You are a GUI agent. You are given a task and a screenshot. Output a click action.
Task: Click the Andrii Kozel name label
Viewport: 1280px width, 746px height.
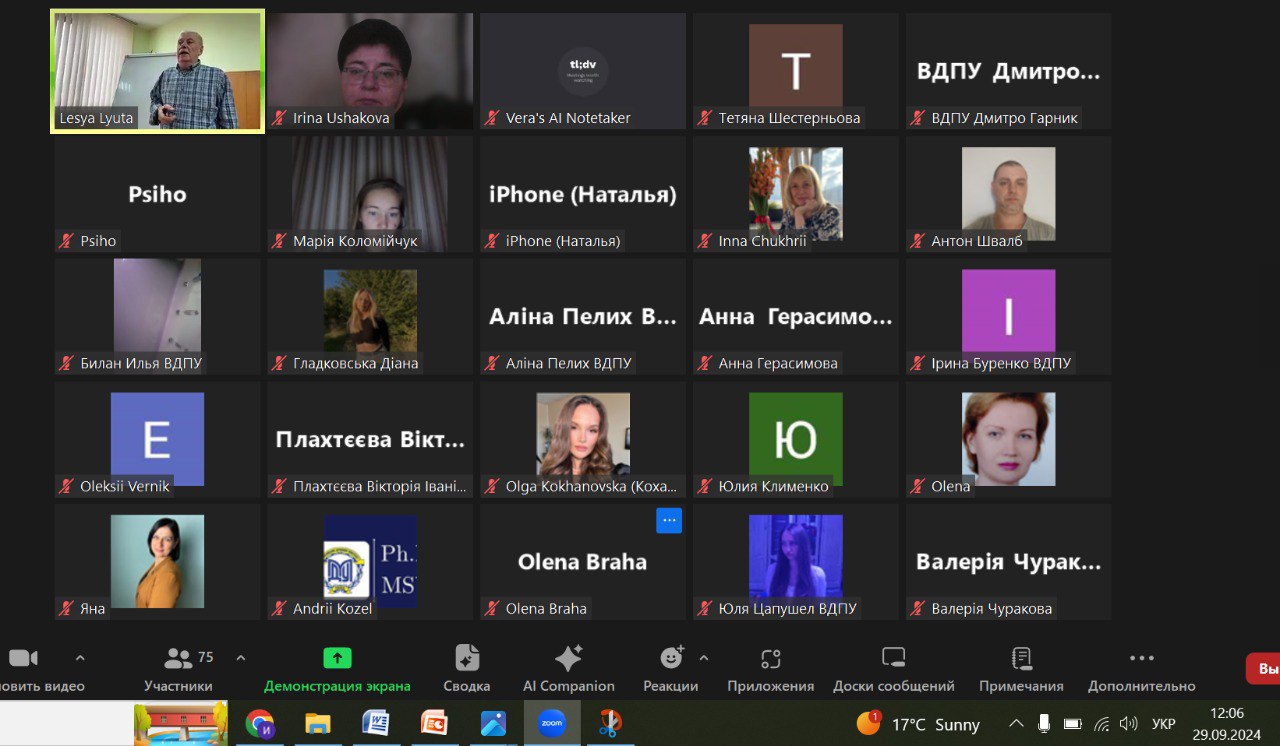coord(332,608)
